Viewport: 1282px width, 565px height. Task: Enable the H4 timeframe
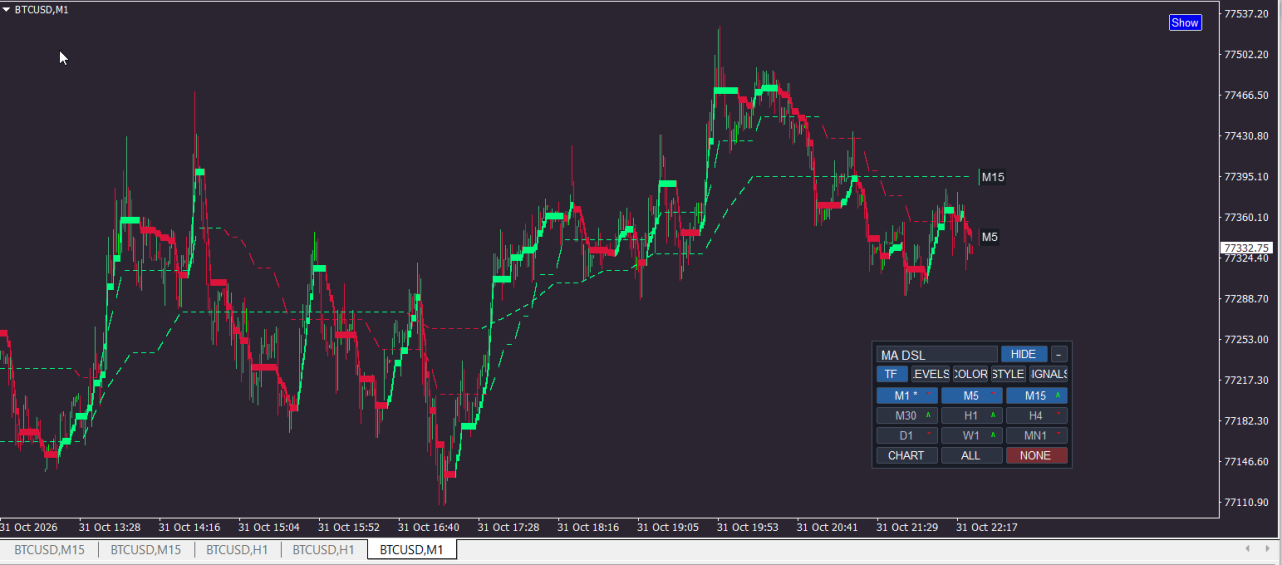coord(1037,415)
